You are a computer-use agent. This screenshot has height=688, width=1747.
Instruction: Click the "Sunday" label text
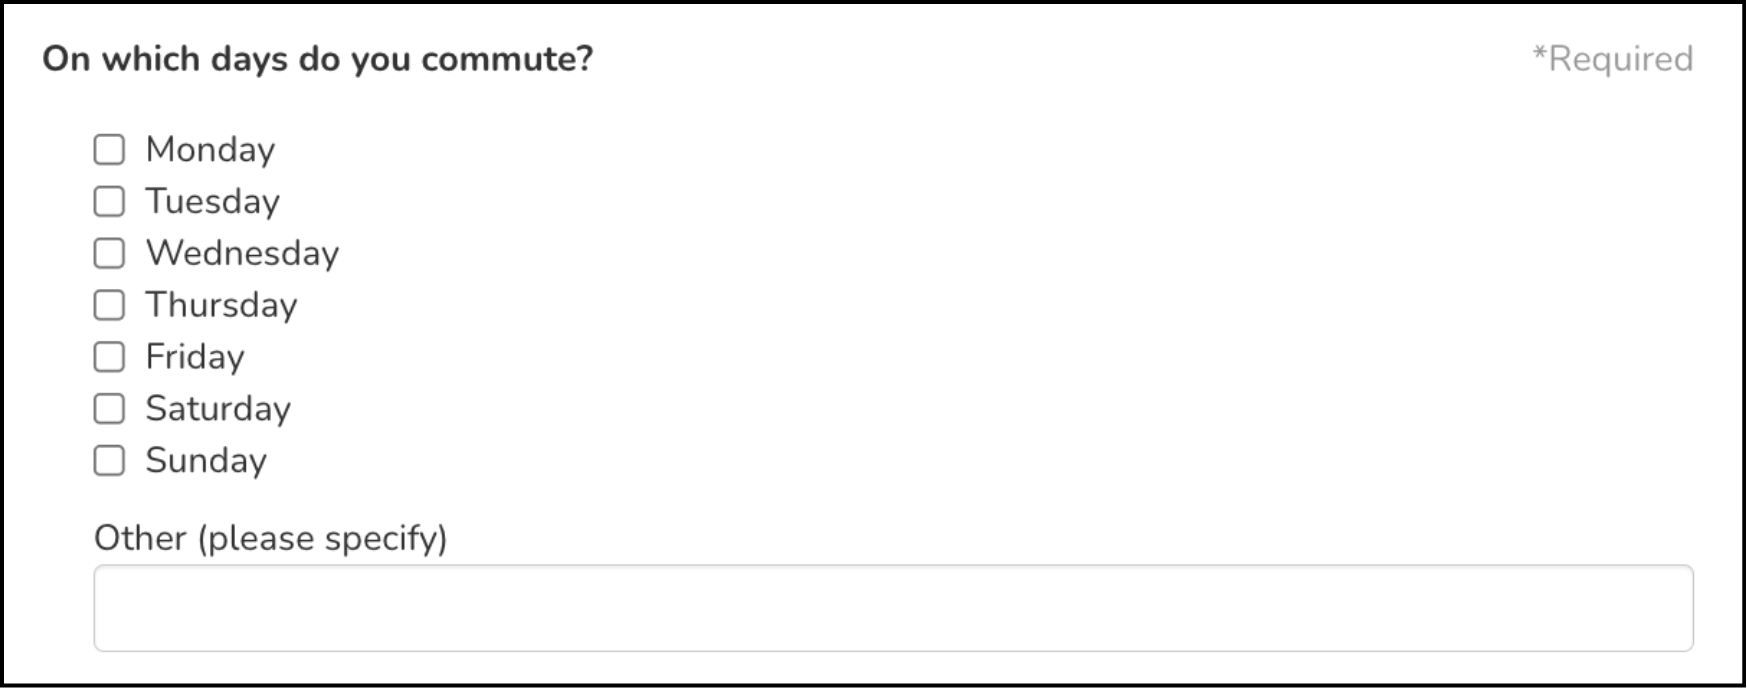[206, 461]
